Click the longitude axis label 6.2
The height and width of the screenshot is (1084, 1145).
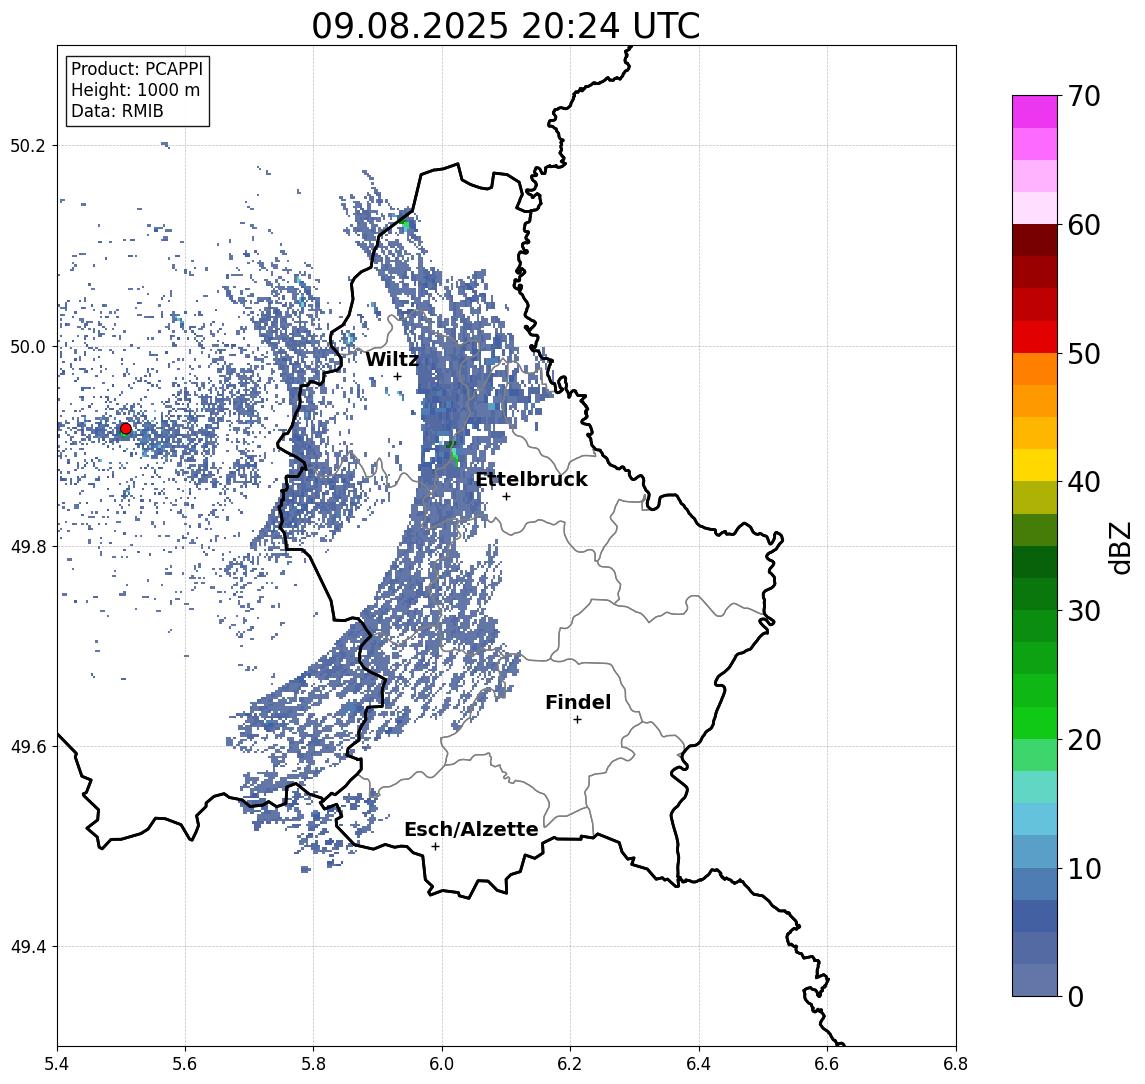(570, 1064)
